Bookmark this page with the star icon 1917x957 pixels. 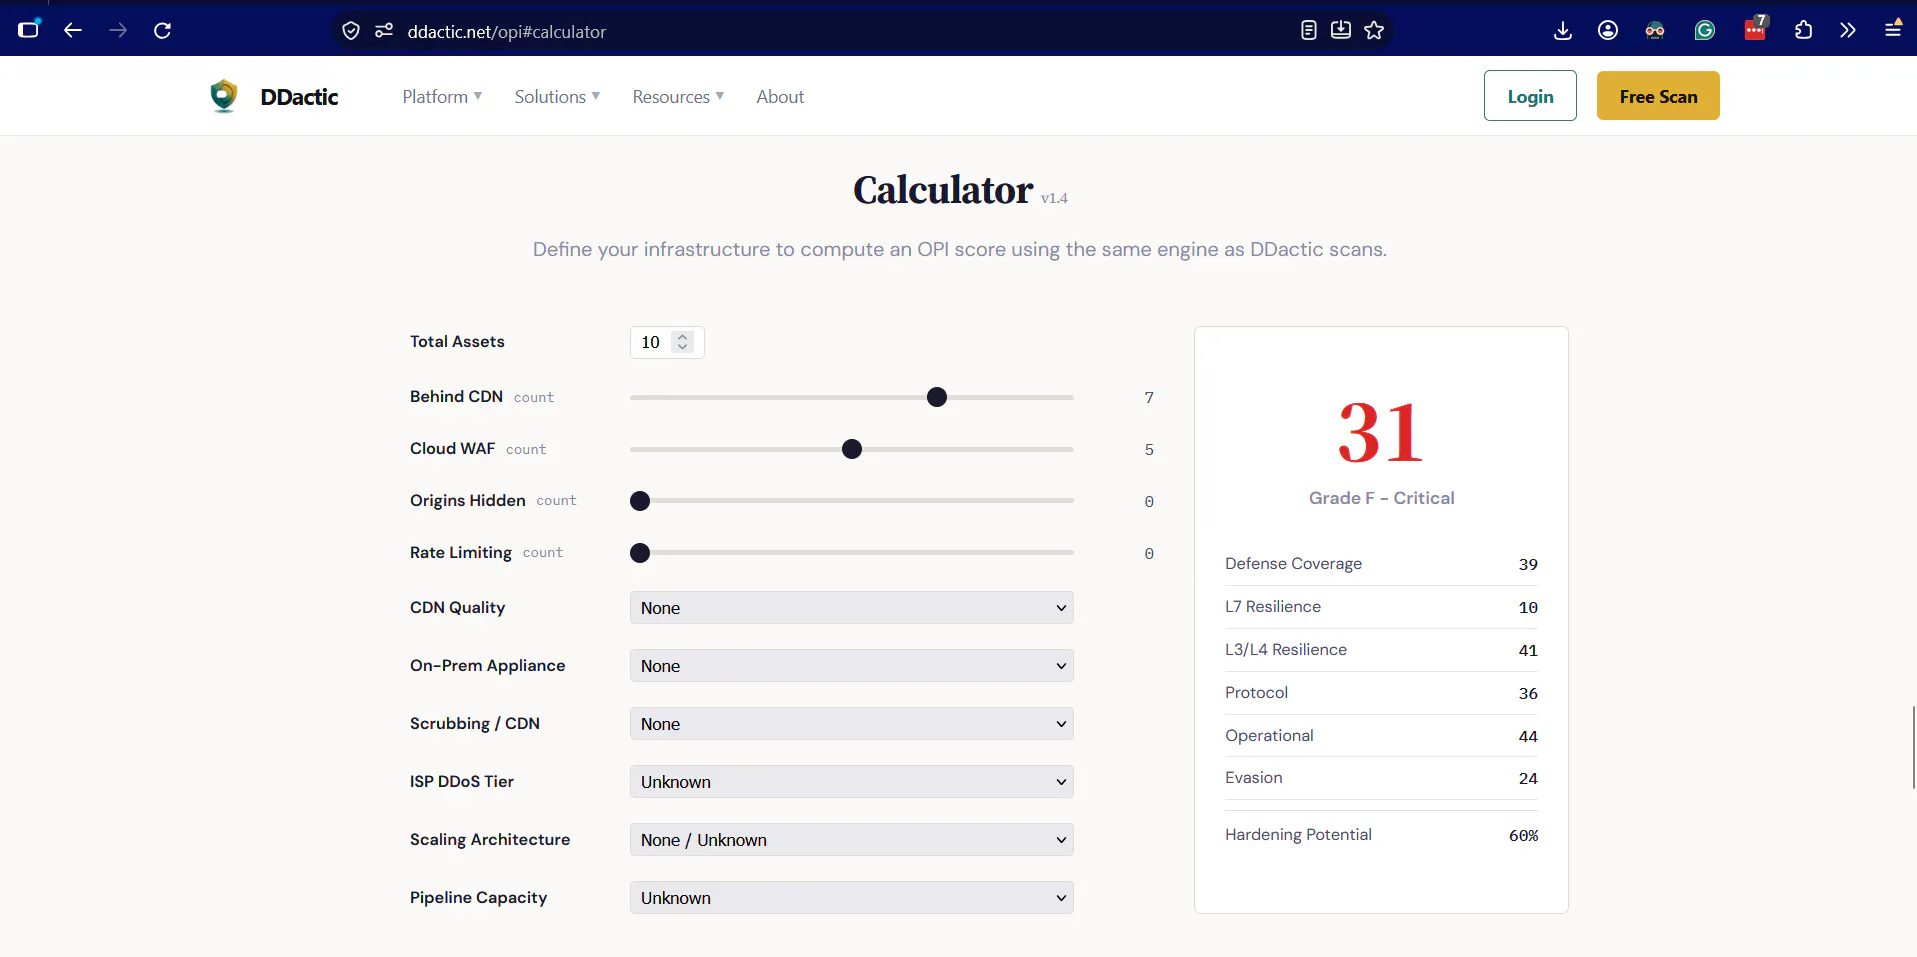pos(1374,30)
